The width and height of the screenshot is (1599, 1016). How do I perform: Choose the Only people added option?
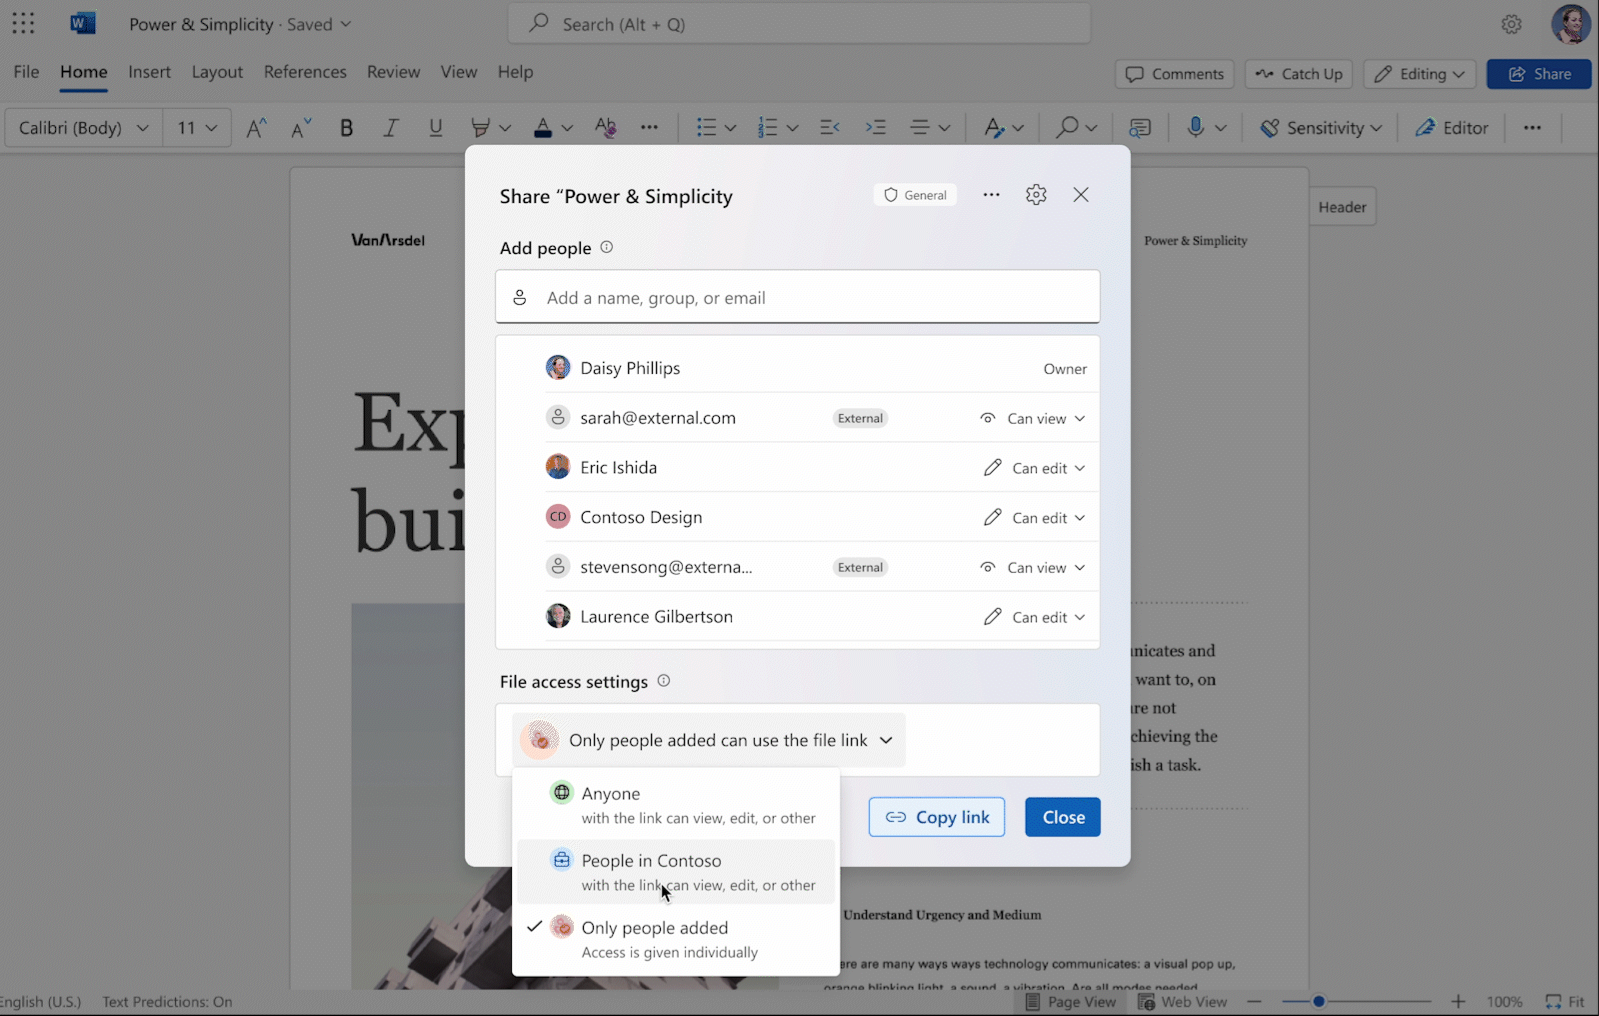676,939
